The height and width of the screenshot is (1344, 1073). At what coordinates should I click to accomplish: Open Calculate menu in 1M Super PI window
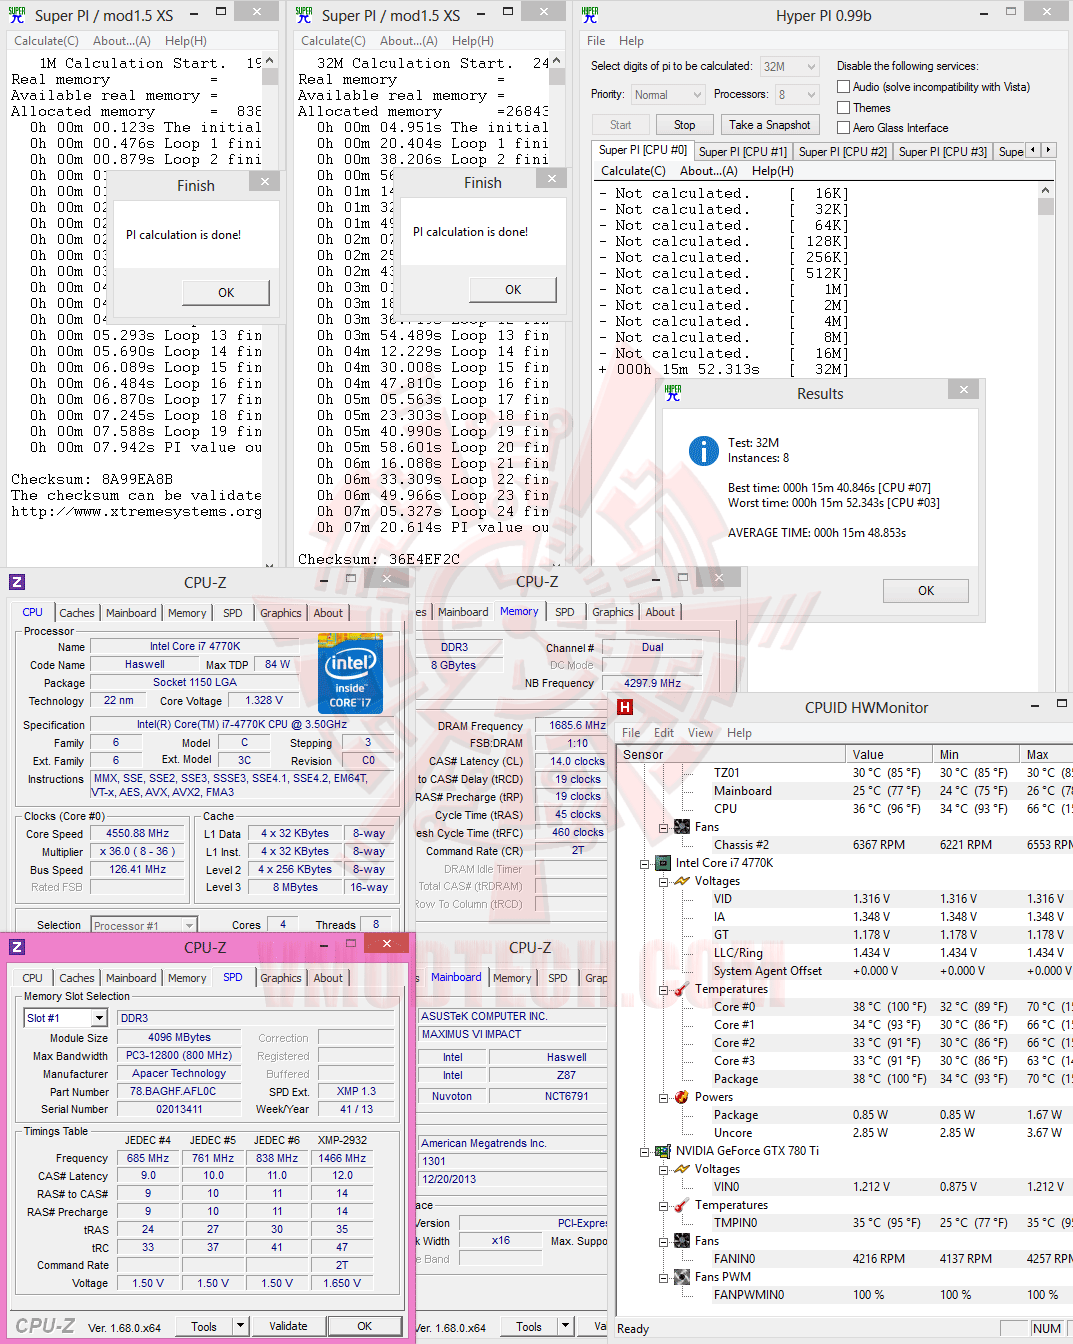pos(46,41)
